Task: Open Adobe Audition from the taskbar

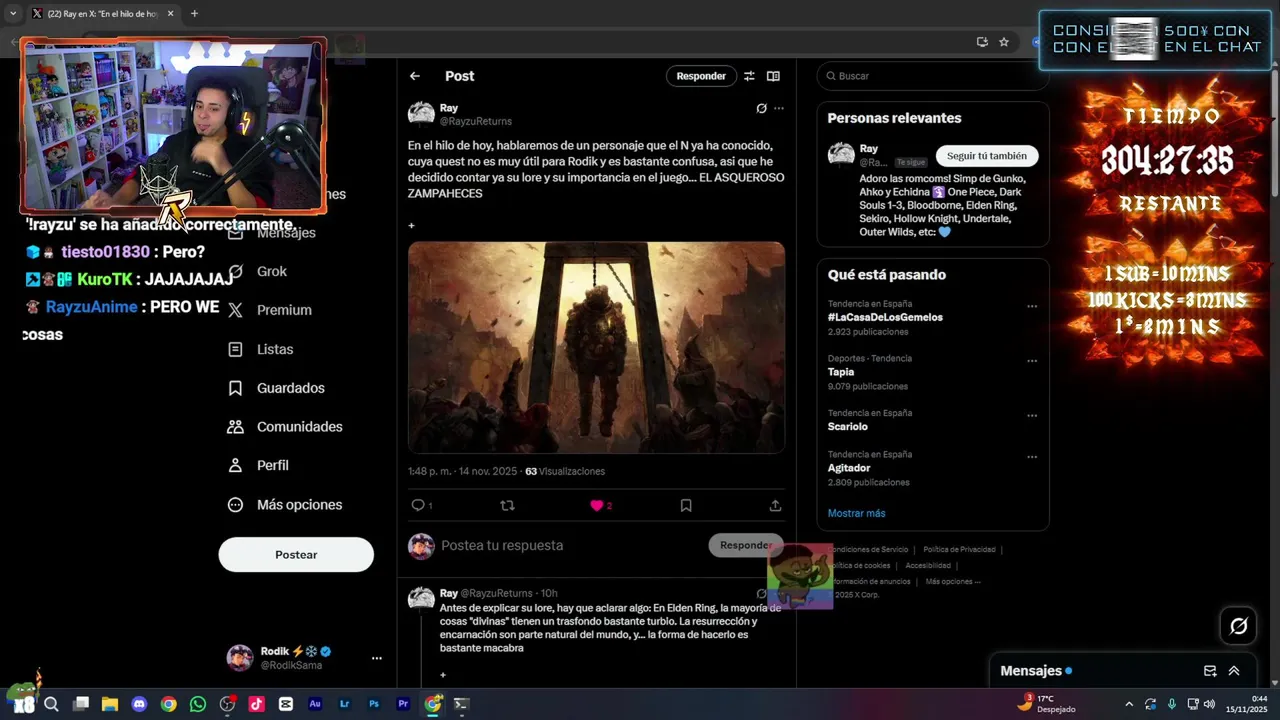Action: point(315,704)
